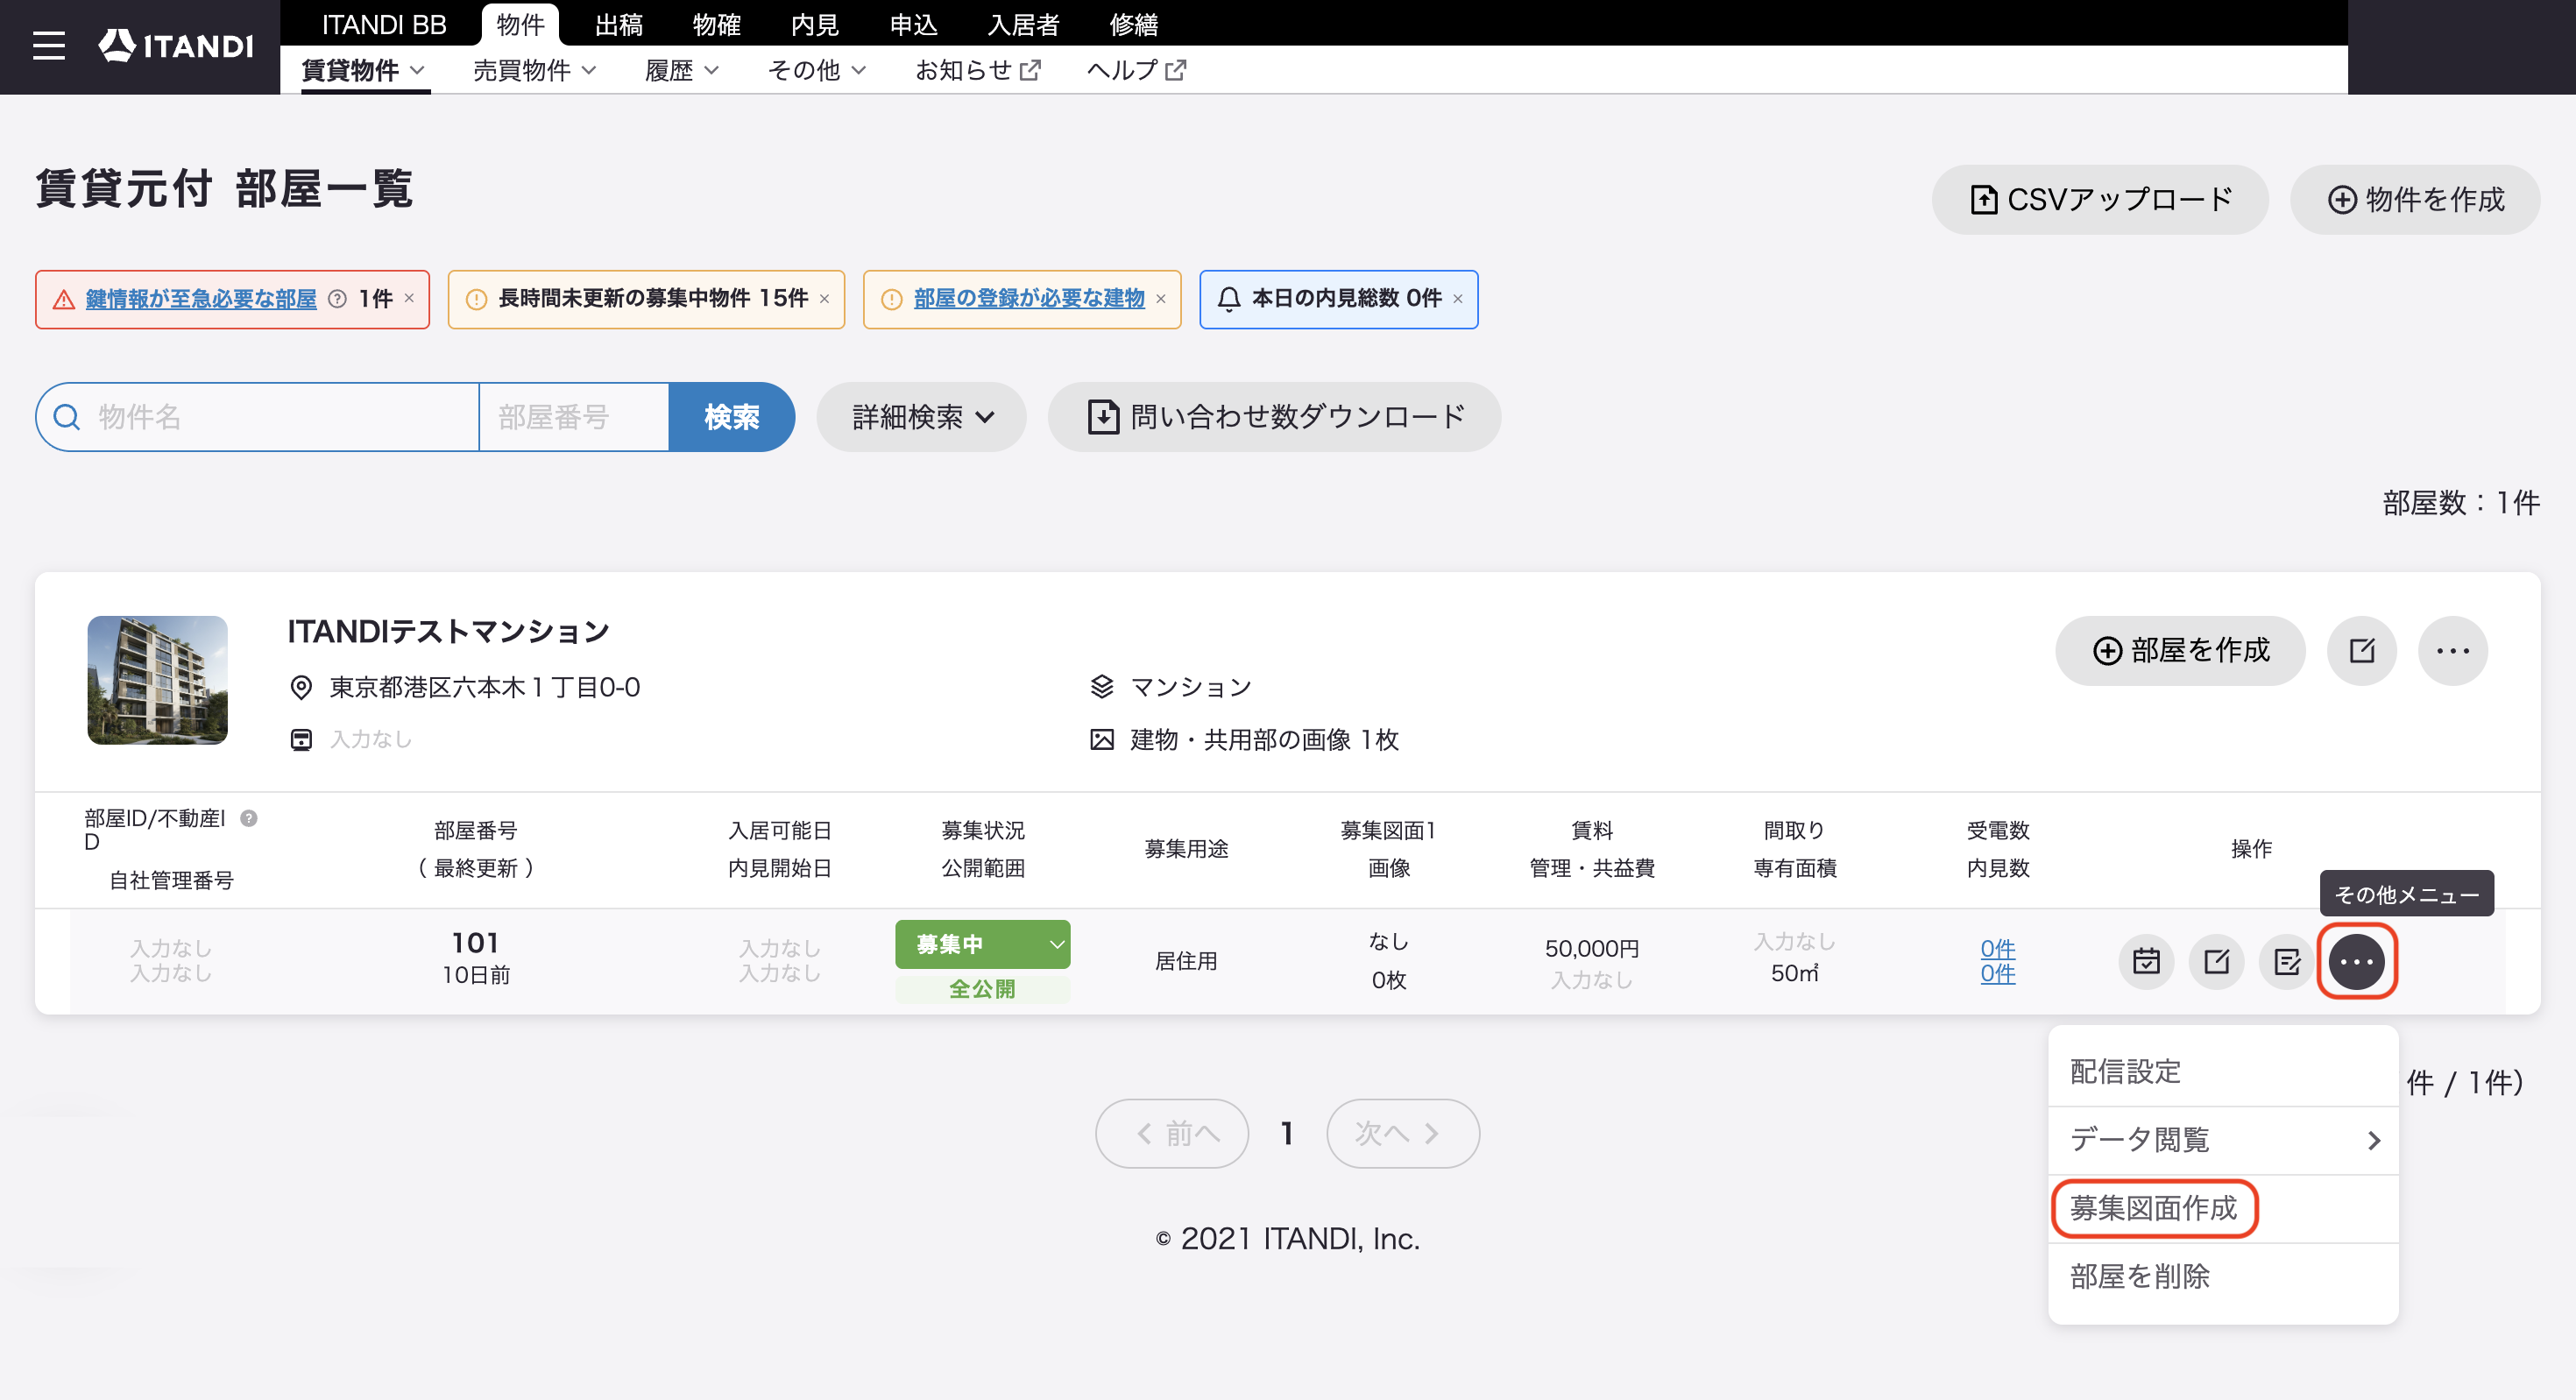Image resolution: width=2576 pixels, height=1400 pixels.
Task: Click the ITANDIテストマンション building thumbnail
Action: click(x=158, y=680)
